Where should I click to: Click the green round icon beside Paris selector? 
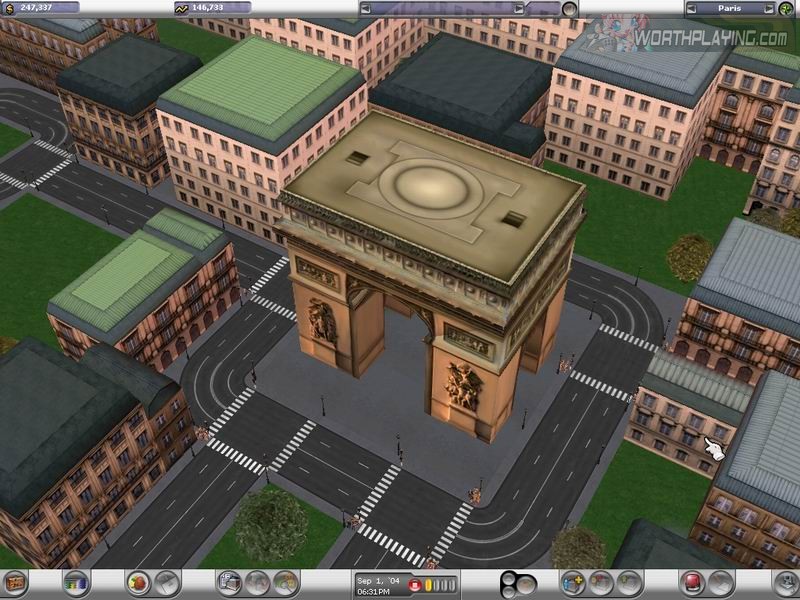pyautogui.click(x=785, y=8)
